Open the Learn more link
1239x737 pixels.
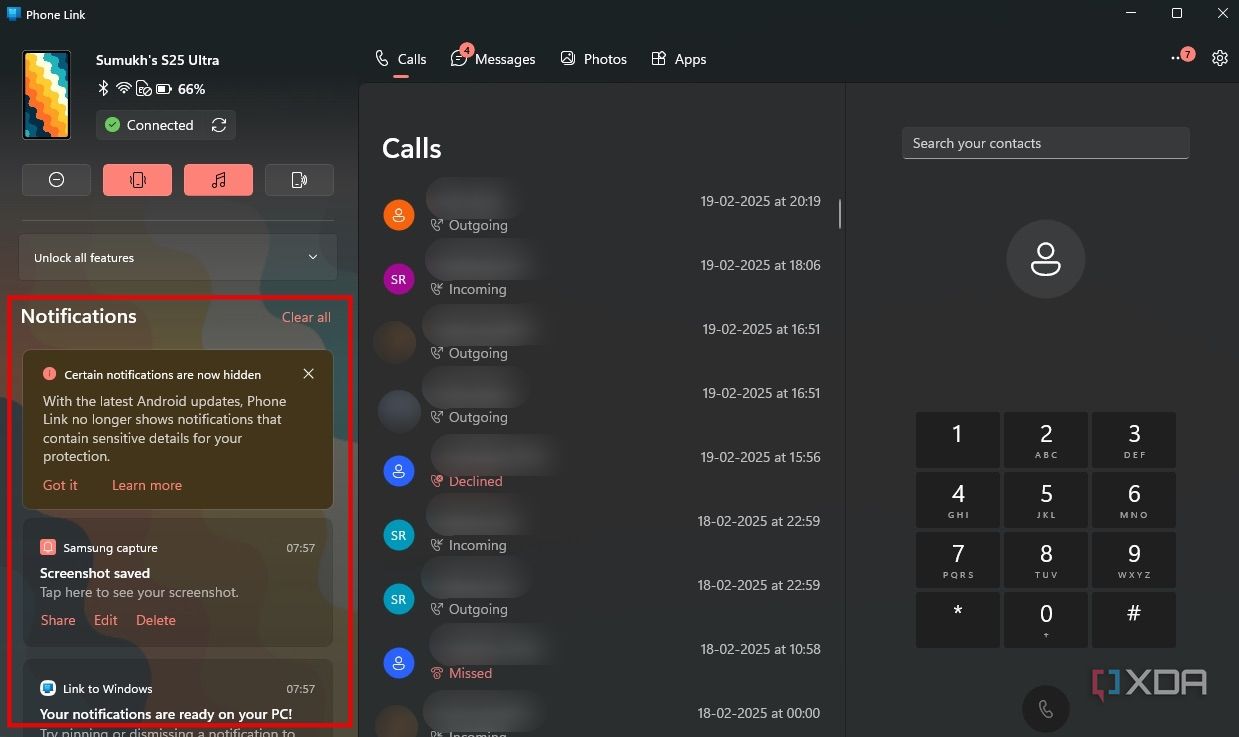point(146,485)
